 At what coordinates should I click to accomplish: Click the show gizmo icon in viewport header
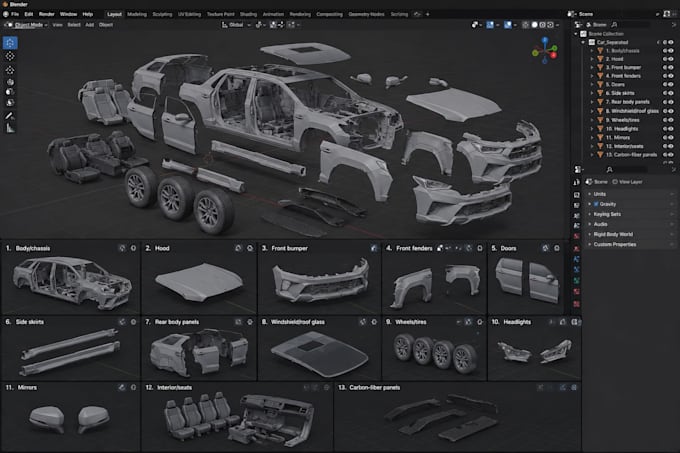[490, 25]
